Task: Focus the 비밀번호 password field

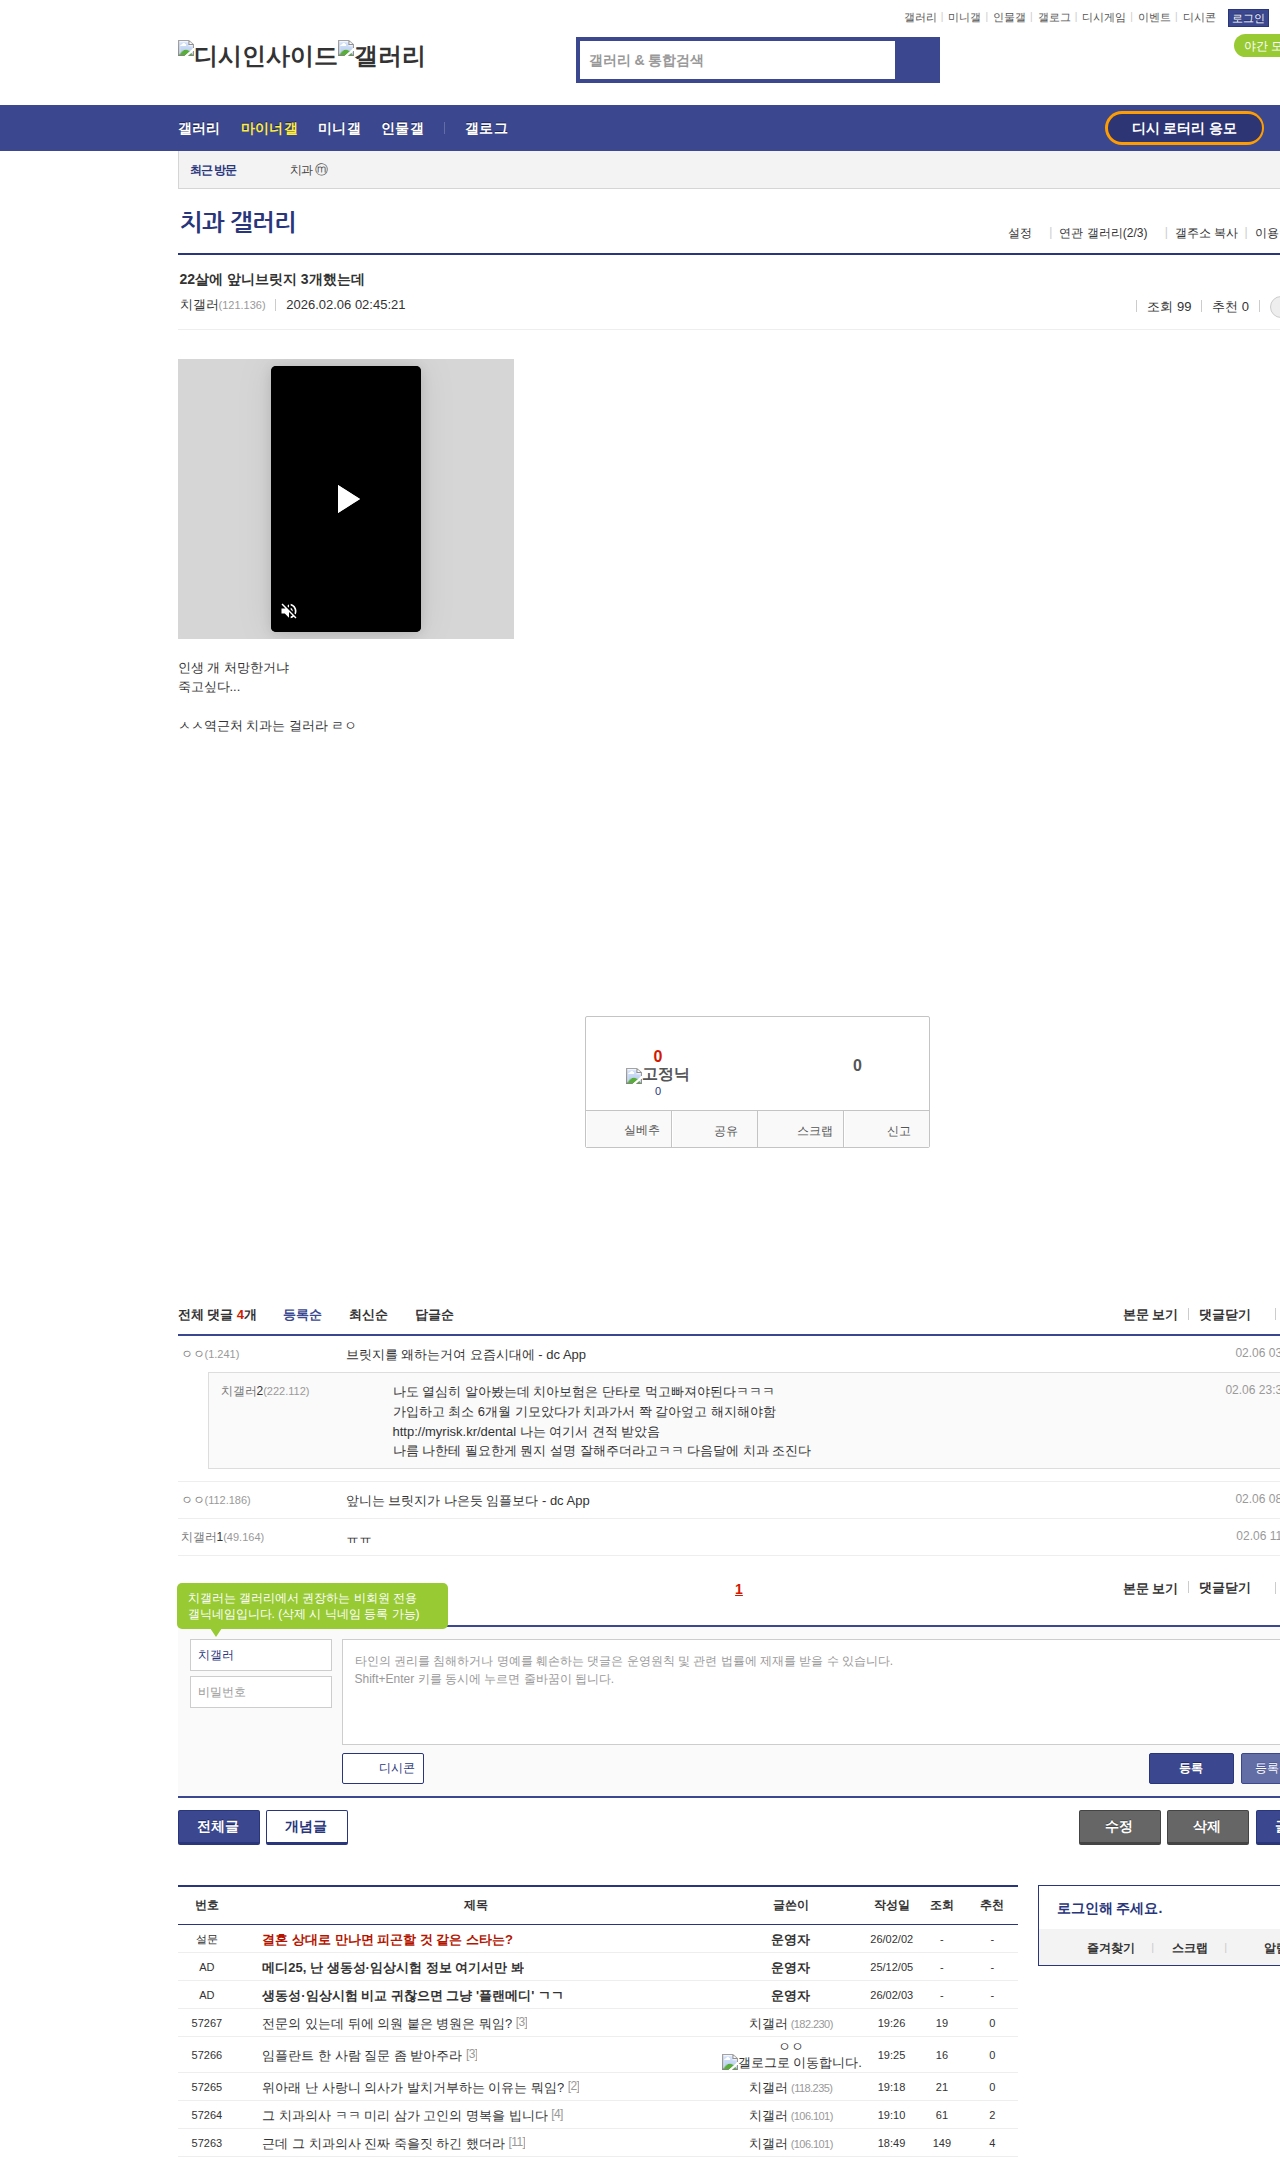Action: coord(261,1692)
